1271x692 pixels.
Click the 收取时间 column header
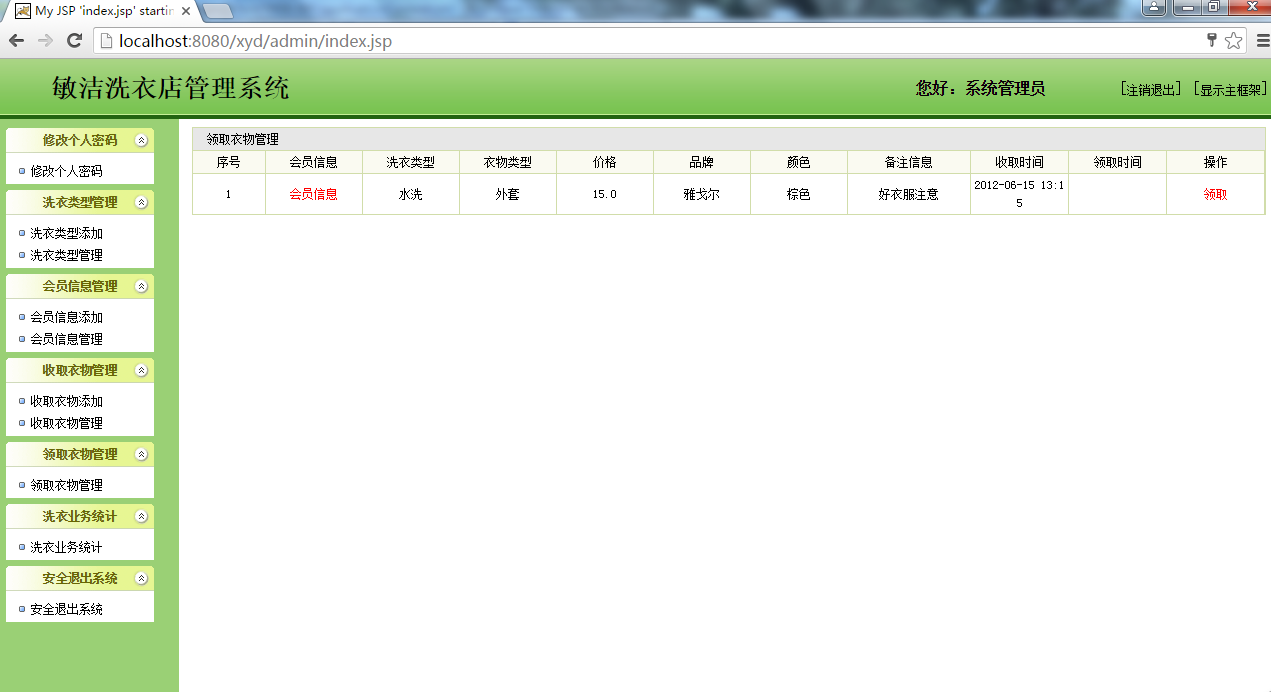click(1019, 162)
